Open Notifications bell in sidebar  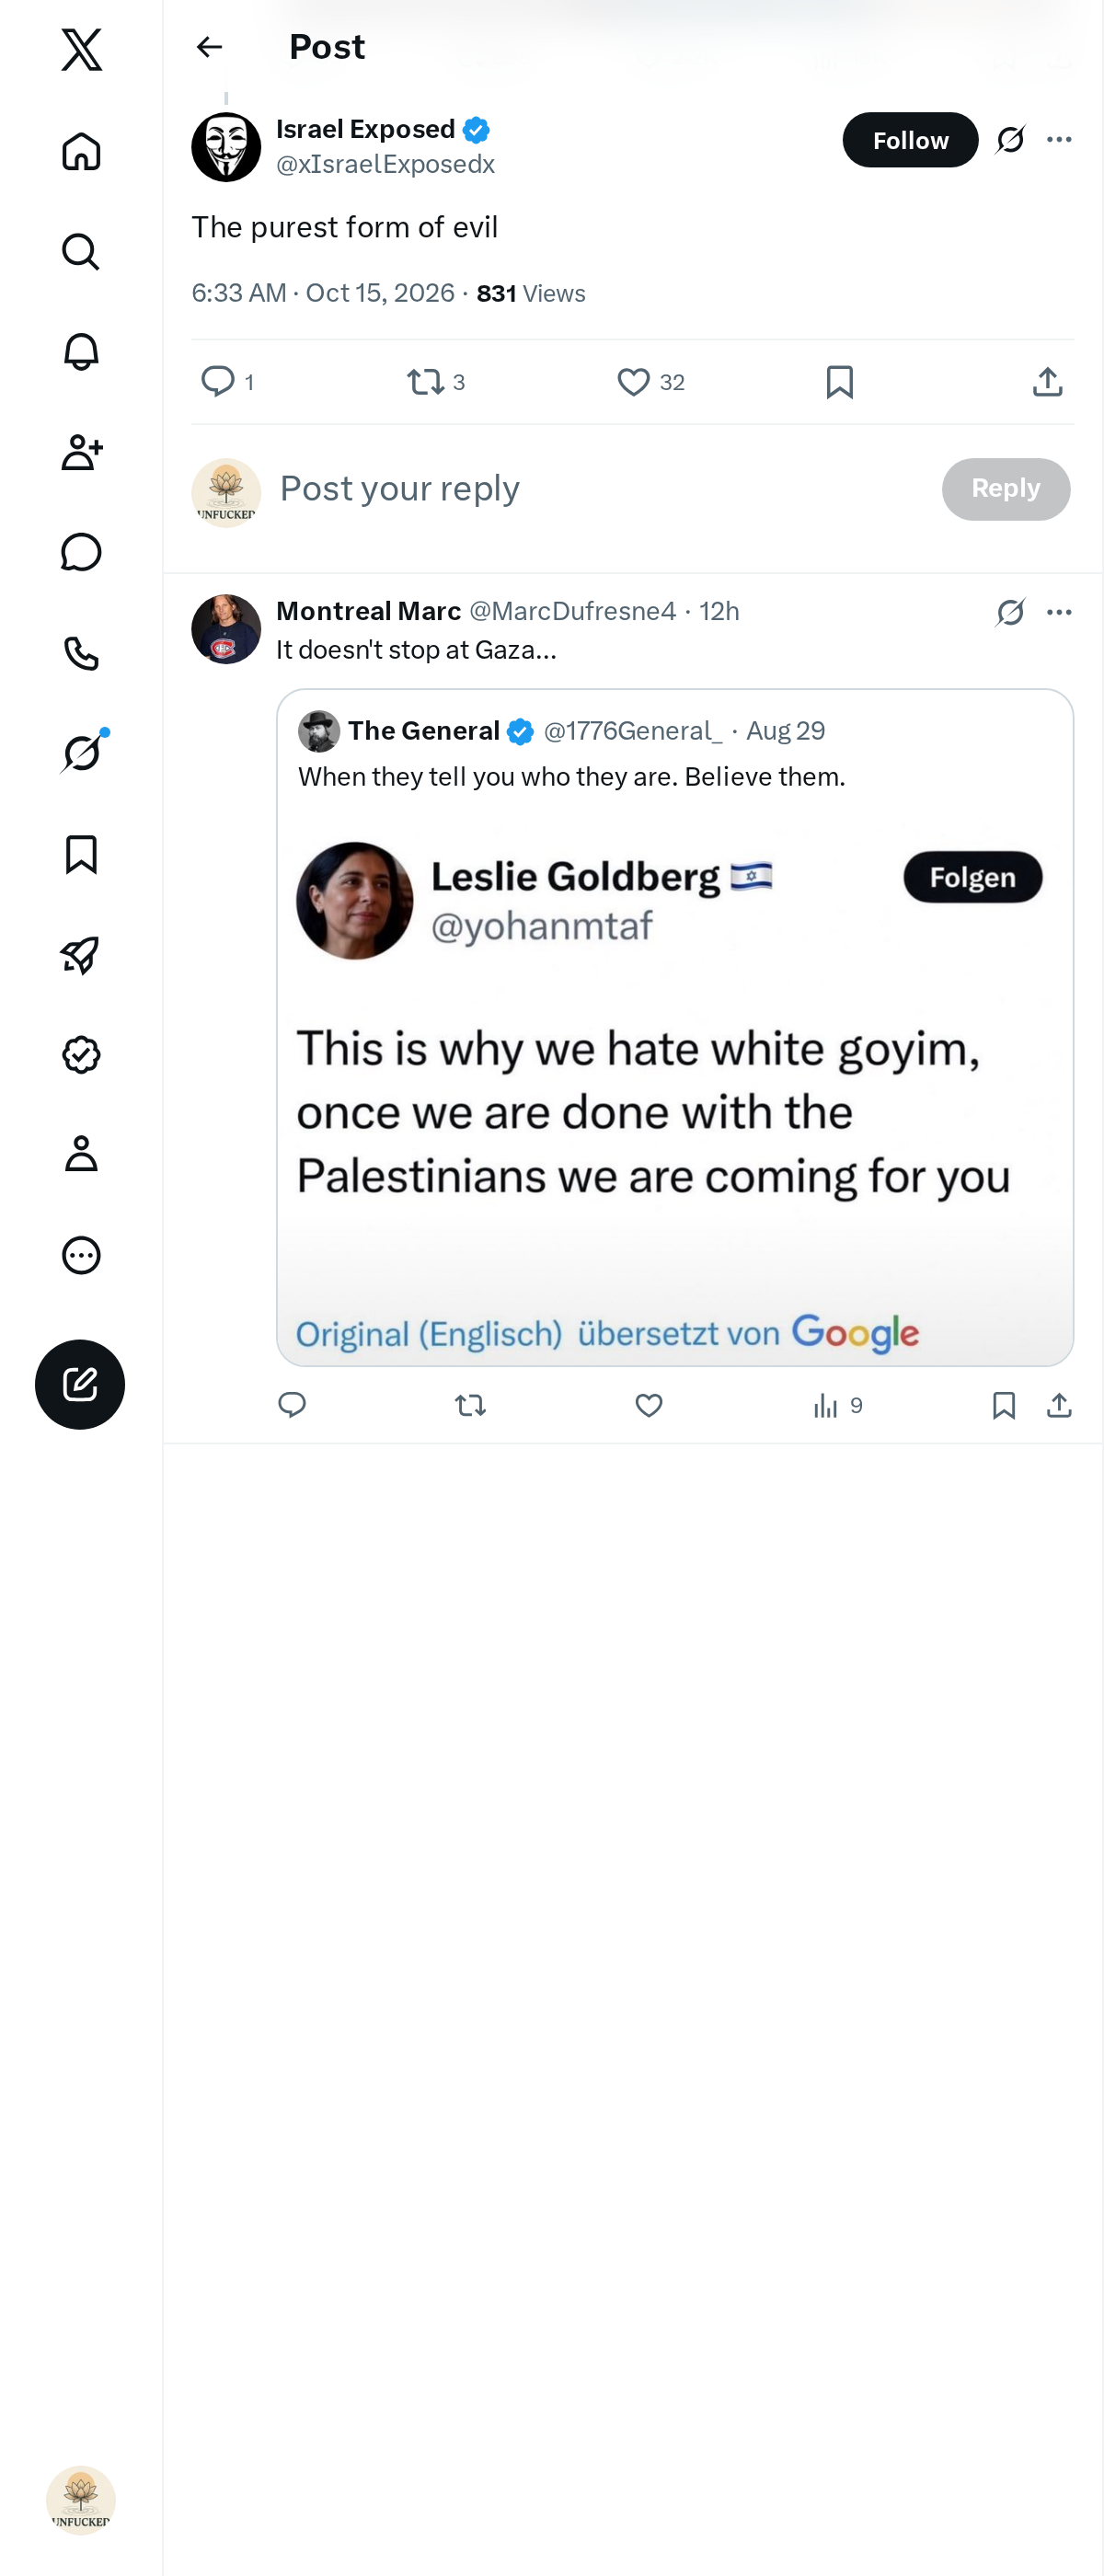coord(81,352)
